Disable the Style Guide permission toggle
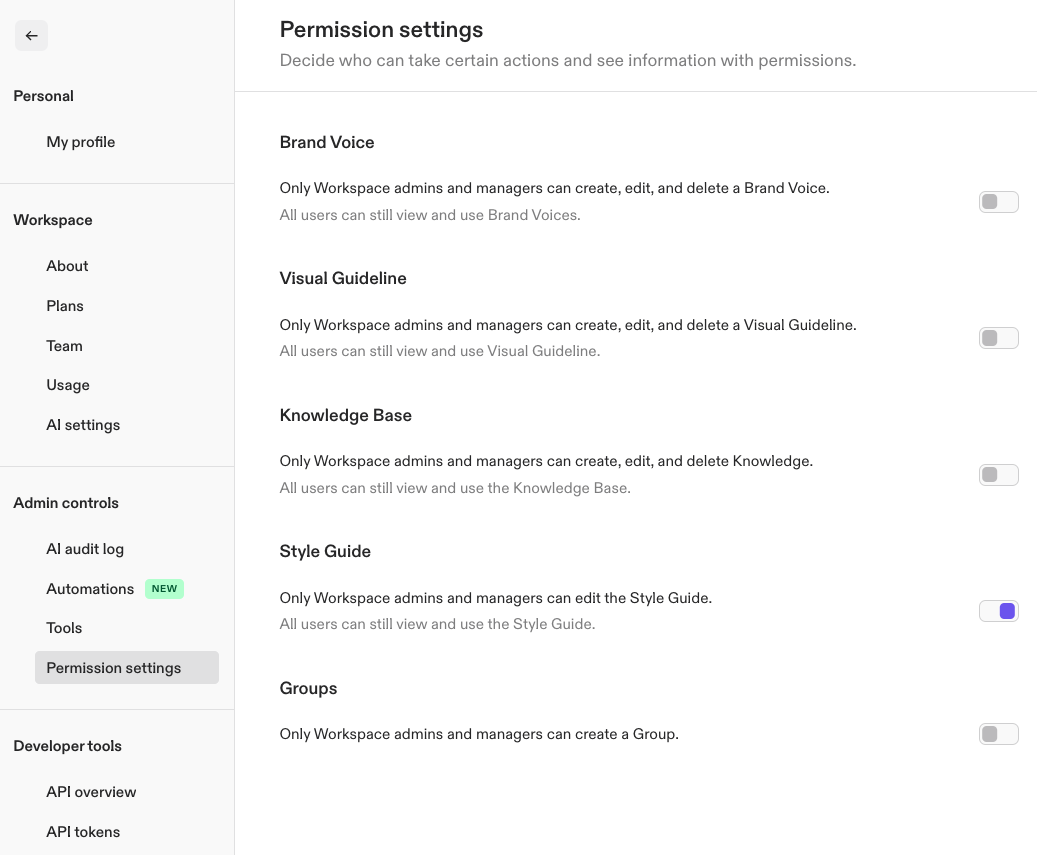Image resolution: width=1037 pixels, height=855 pixels. click(x=998, y=611)
